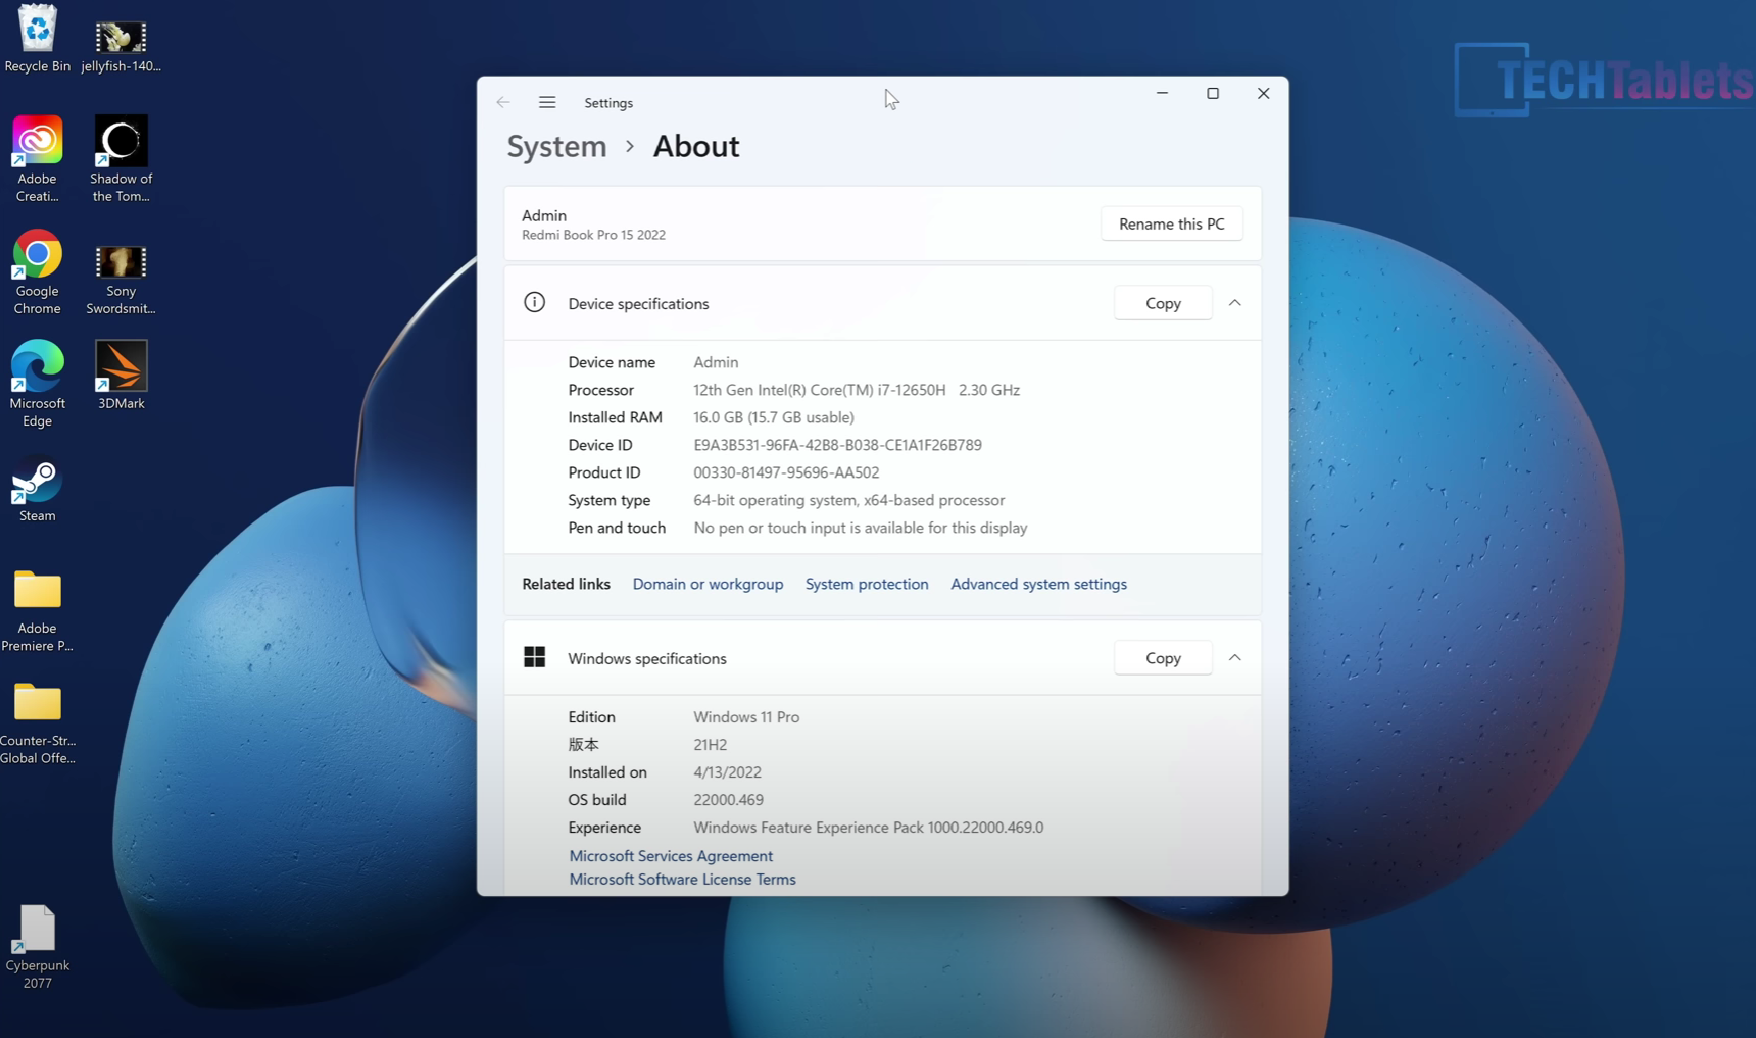The height and width of the screenshot is (1038, 1756).
Task: Open the Domain or workgroup link
Action: pos(707,584)
